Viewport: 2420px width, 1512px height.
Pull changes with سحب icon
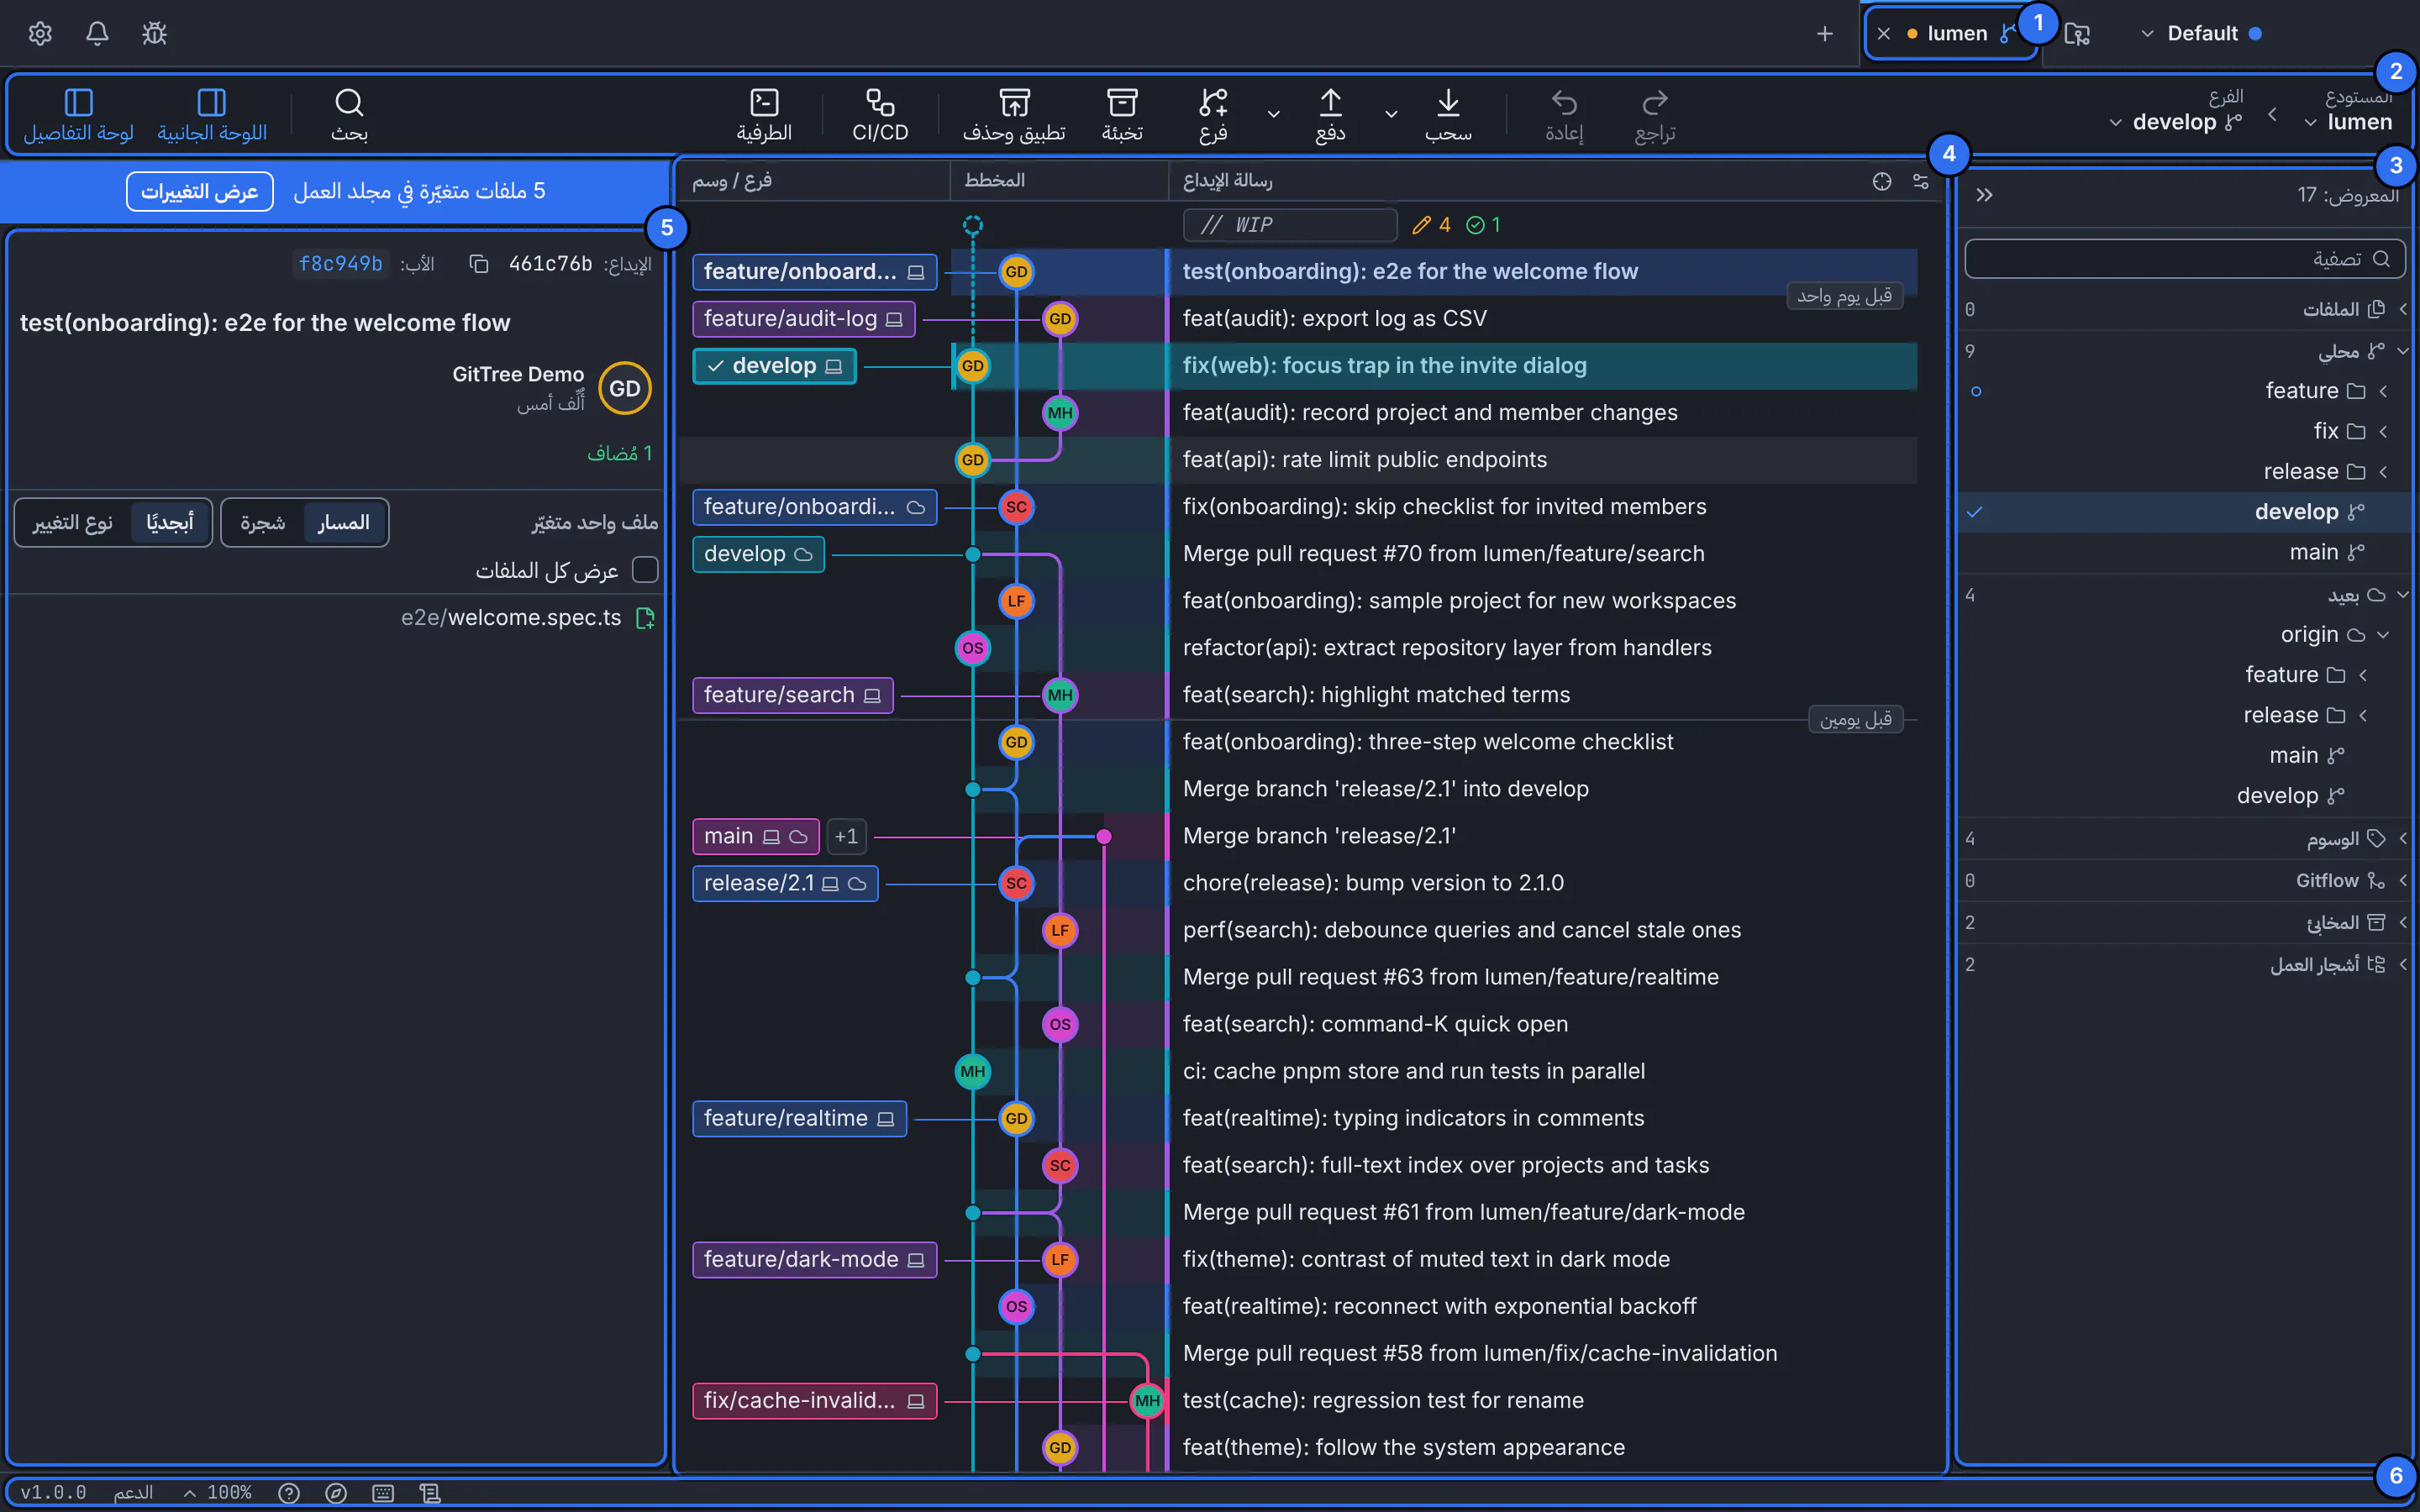click(x=1448, y=115)
